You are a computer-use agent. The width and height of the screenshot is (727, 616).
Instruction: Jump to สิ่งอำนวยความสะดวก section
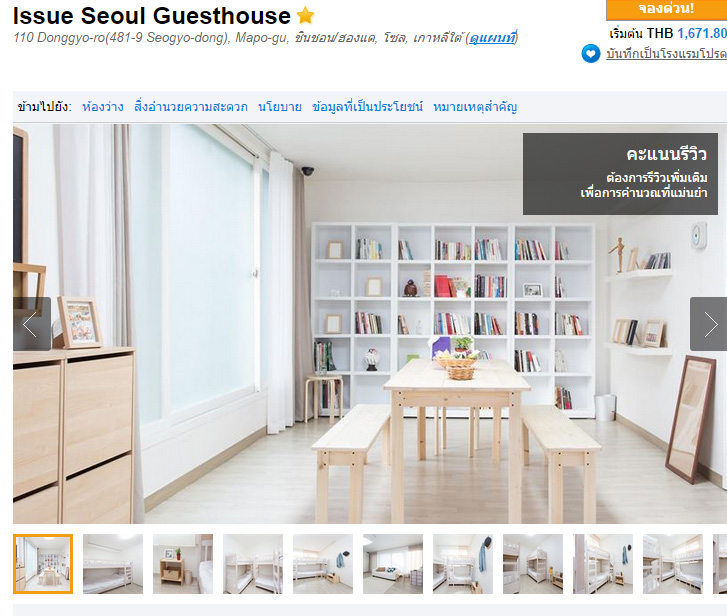click(x=191, y=107)
